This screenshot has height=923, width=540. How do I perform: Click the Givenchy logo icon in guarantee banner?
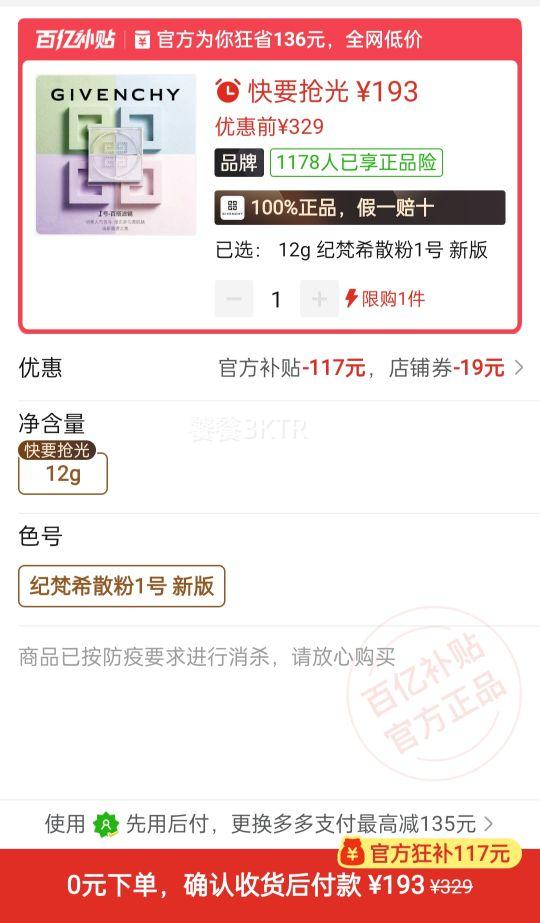tap(232, 208)
